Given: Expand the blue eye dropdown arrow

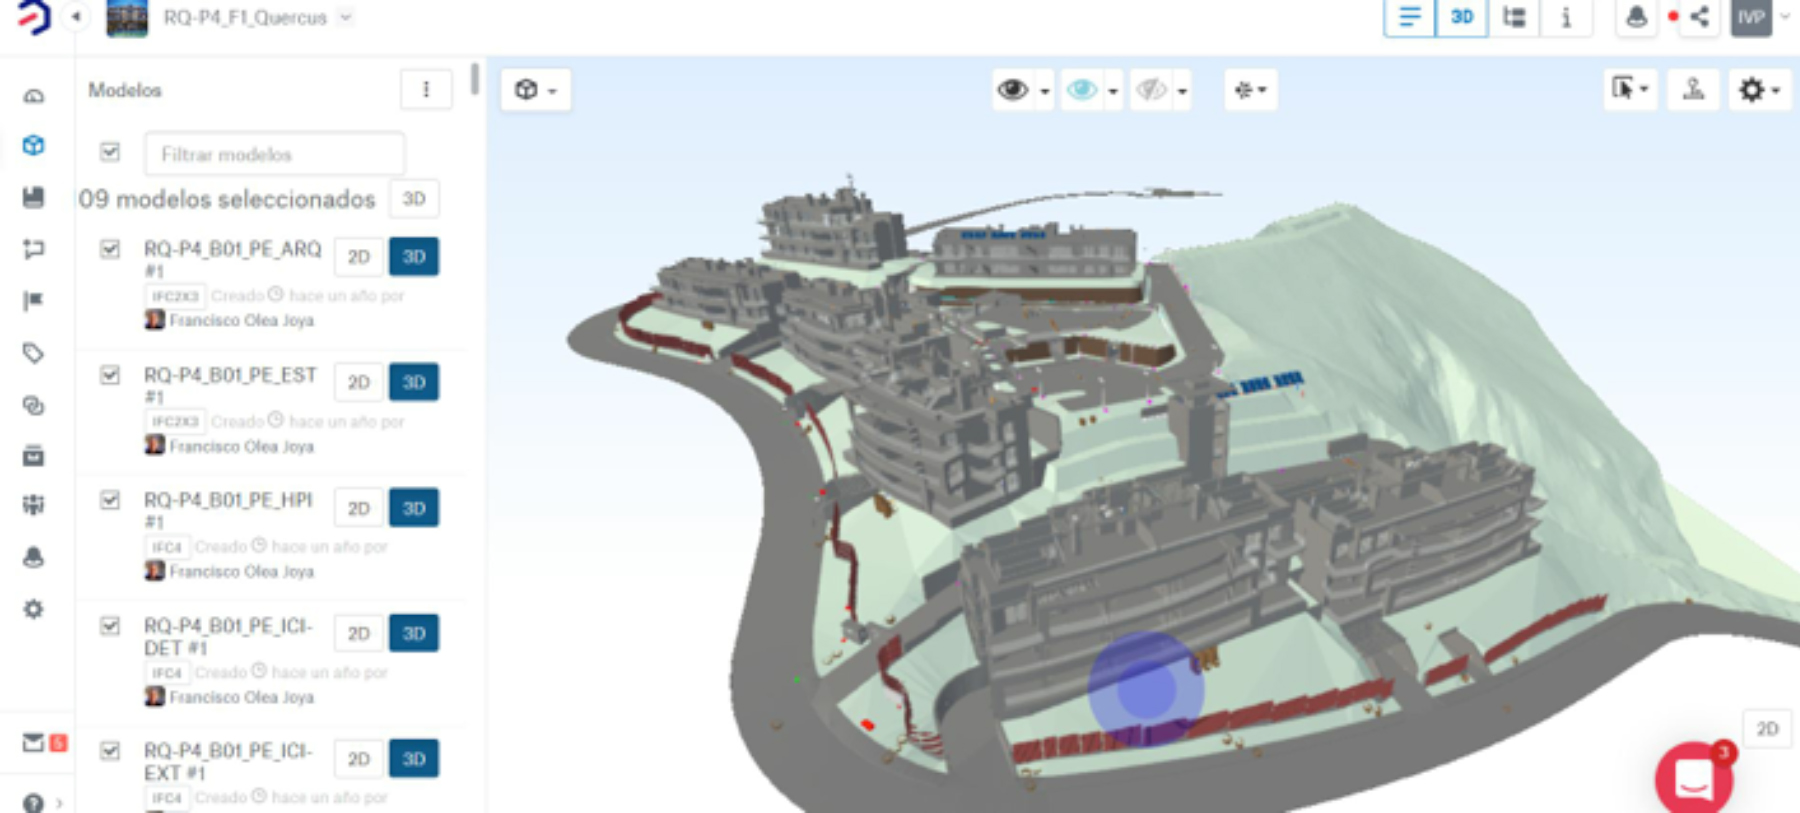Looking at the screenshot, I should [x=1113, y=91].
